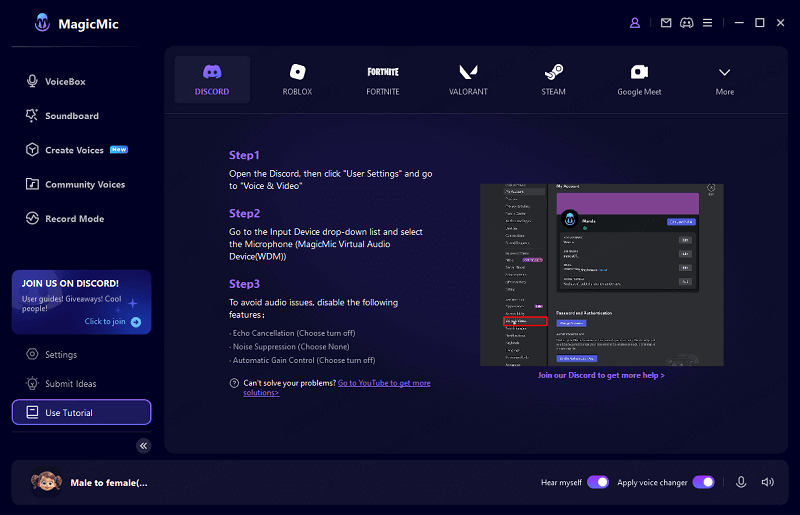Open the mail feedback icon
Image resolution: width=800 pixels, height=515 pixels.
[x=666, y=23]
